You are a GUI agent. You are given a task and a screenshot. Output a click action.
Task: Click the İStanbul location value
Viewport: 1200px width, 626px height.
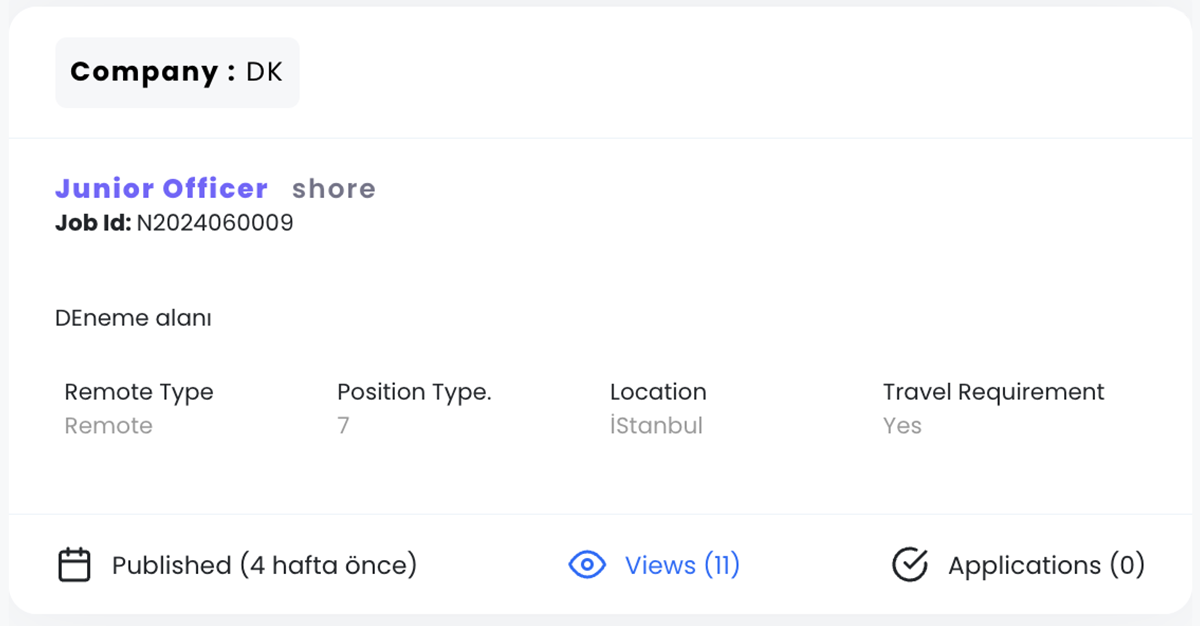[x=656, y=426]
